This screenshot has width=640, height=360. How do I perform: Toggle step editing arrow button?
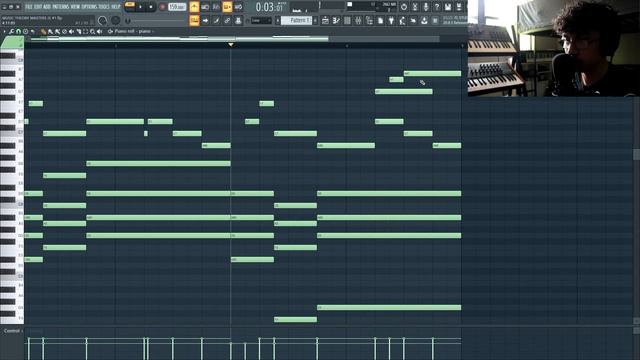coord(205,20)
